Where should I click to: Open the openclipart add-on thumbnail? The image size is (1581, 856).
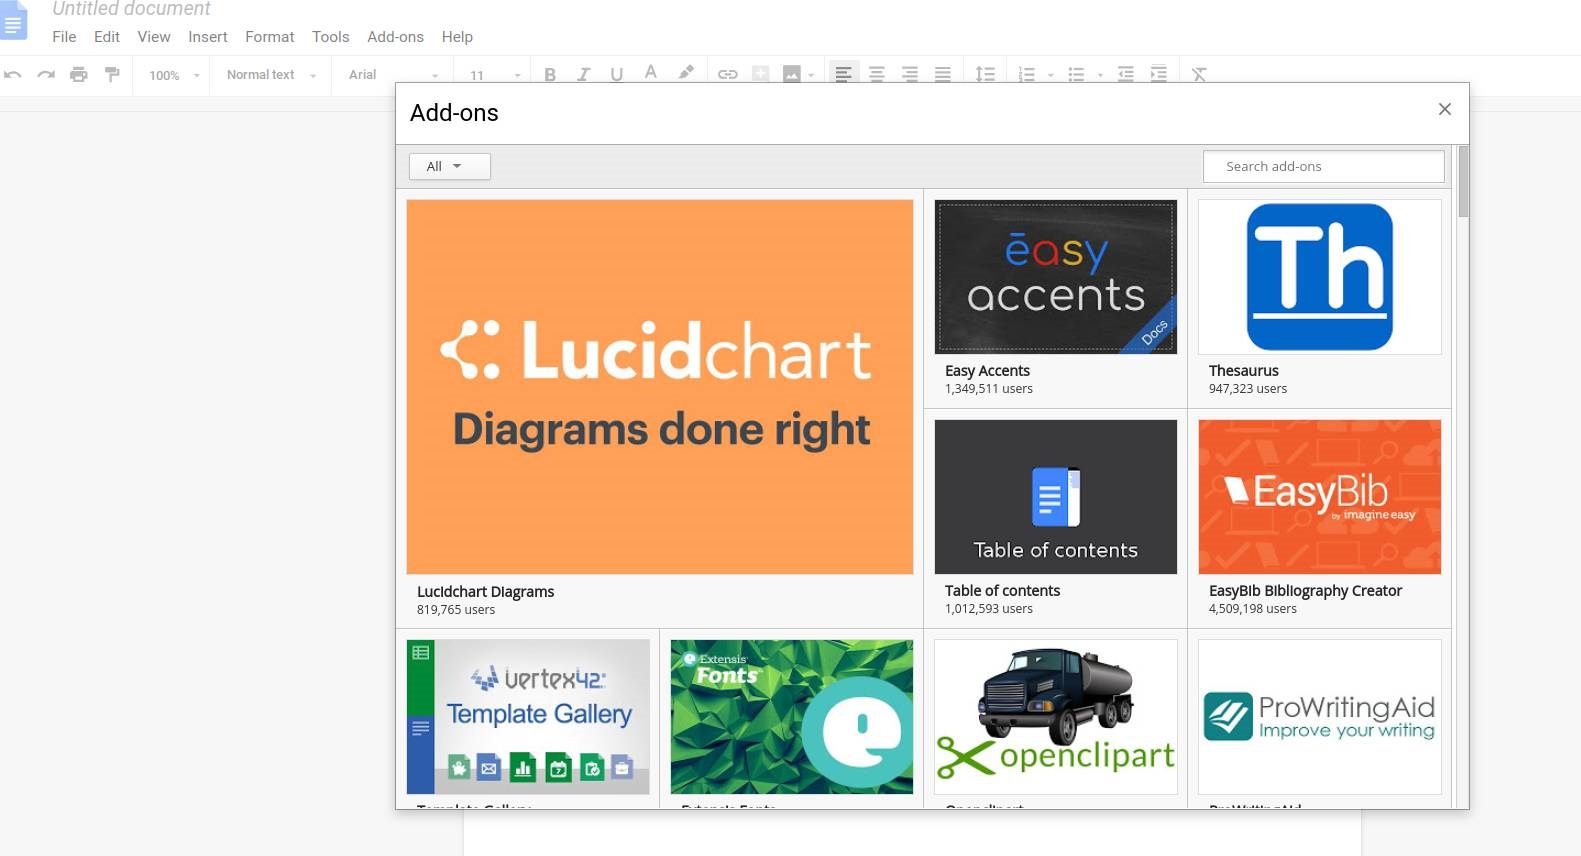[x=1056, y=717]
